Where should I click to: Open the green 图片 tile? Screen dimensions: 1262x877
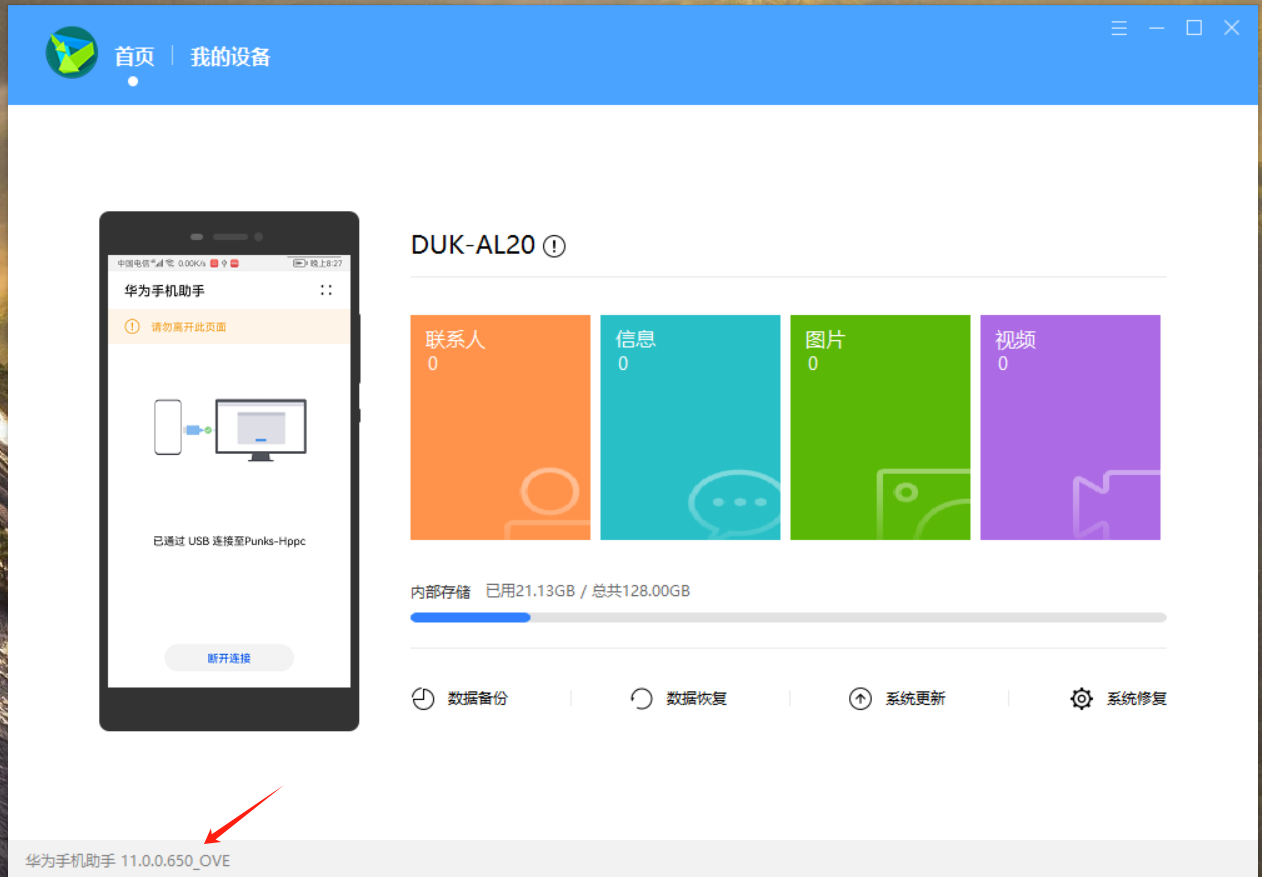(880, 427)
